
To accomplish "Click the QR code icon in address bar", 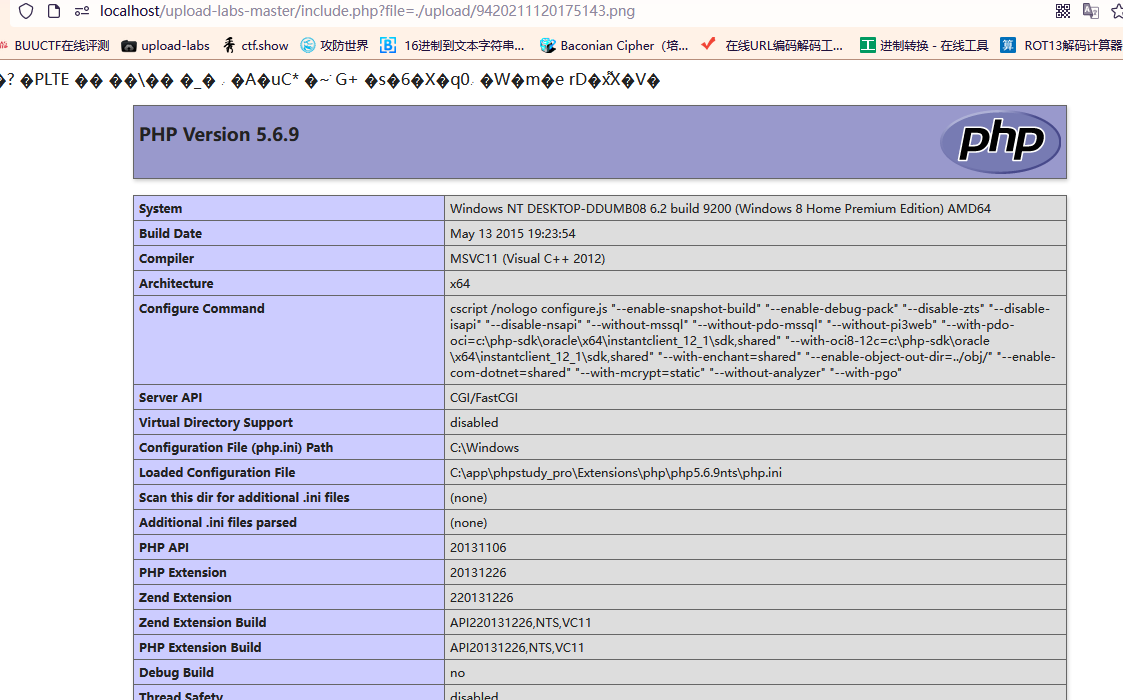I will point(1063,11).
